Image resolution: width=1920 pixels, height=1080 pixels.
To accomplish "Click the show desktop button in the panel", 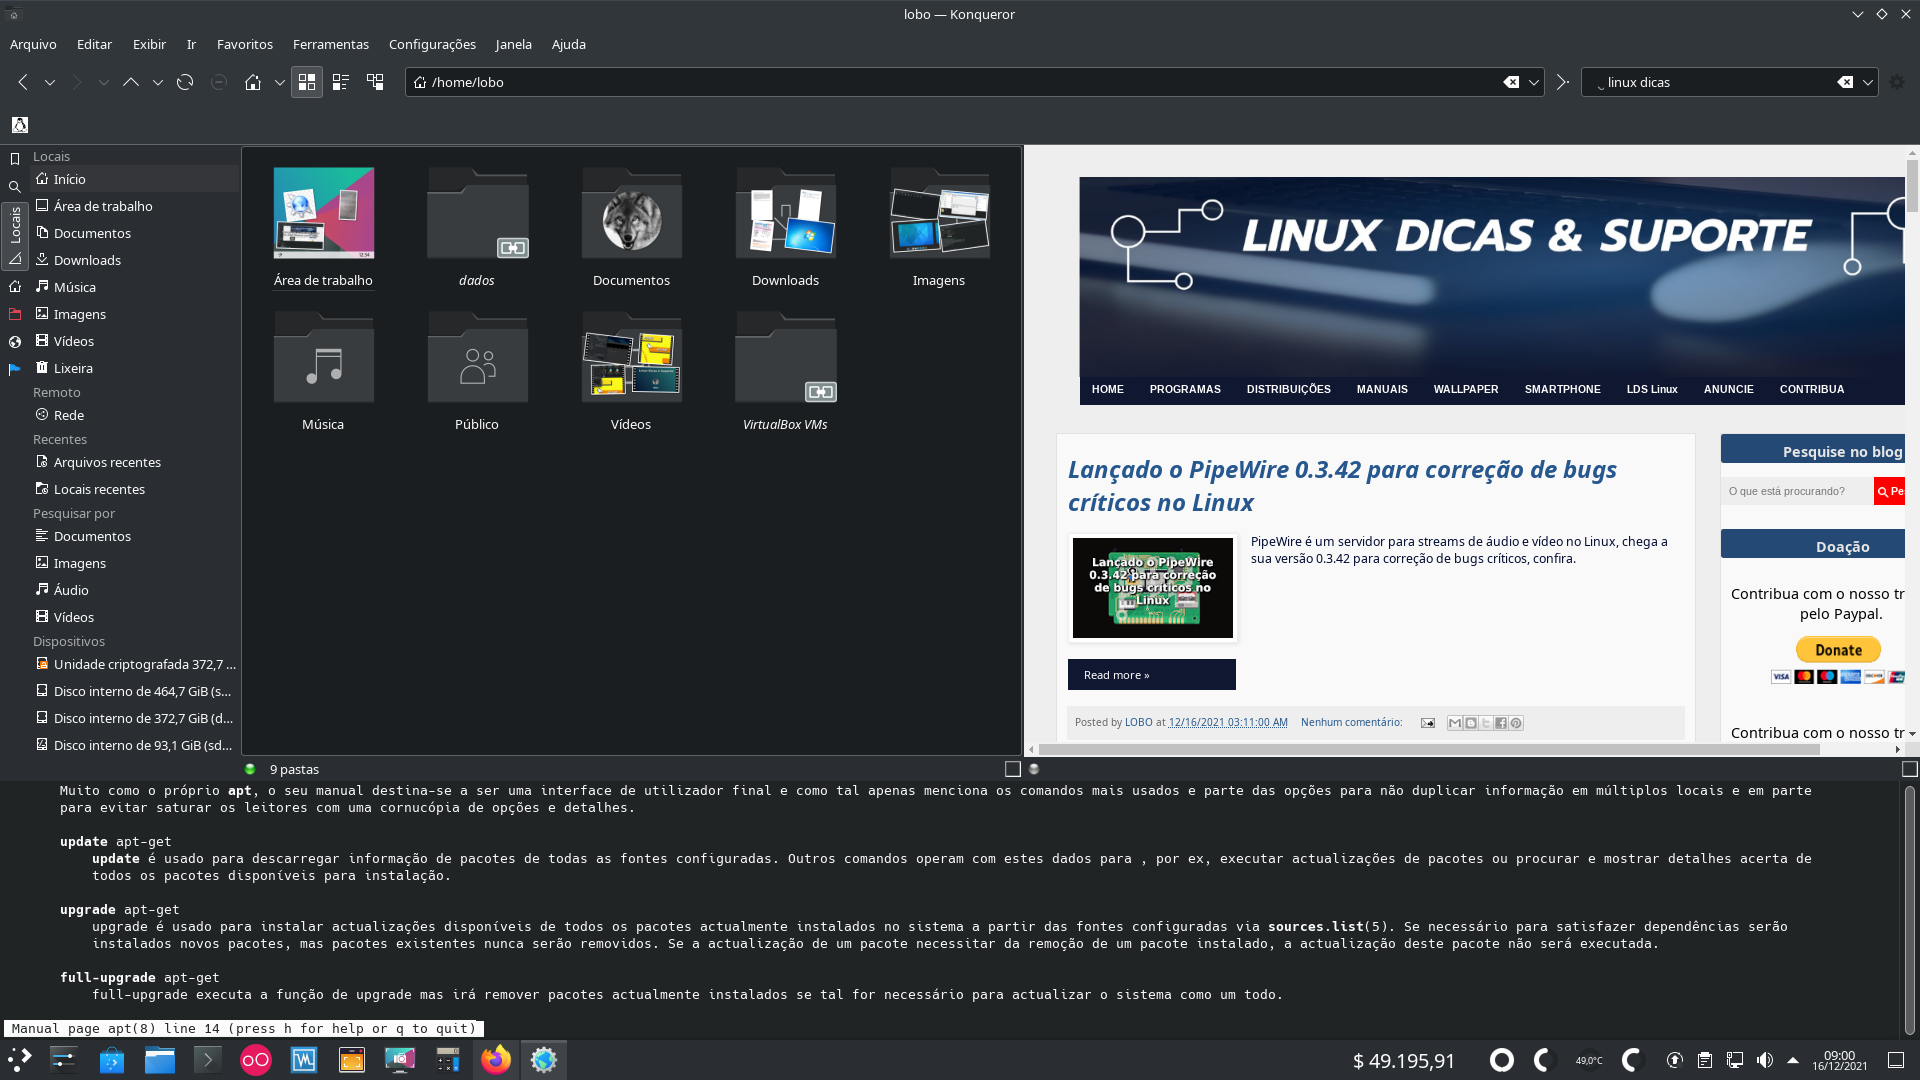I will pyautogui.click(x=1895, y=1060).
